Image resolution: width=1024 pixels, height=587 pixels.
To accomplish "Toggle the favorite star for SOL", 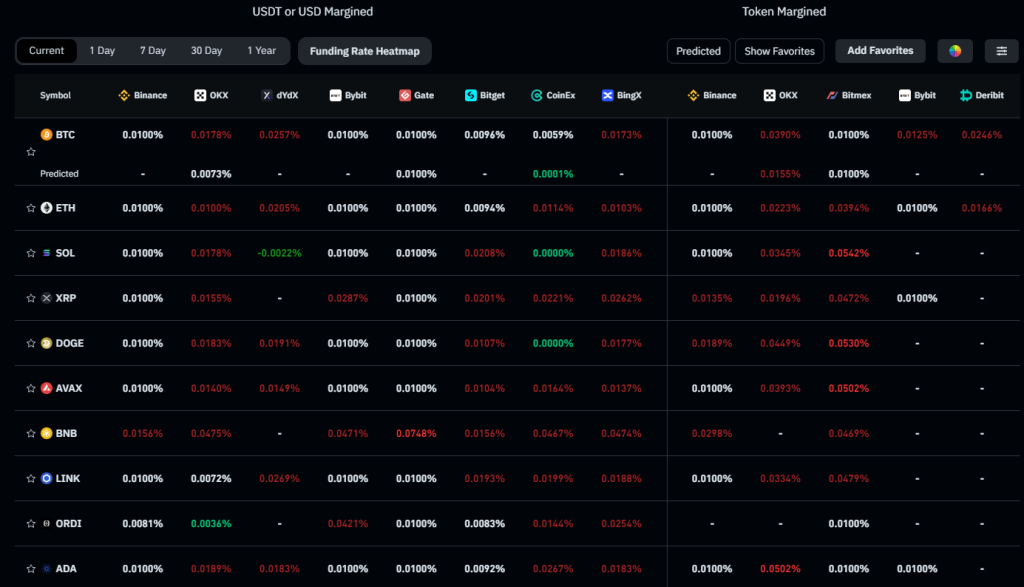I will [x=31, y=253].
